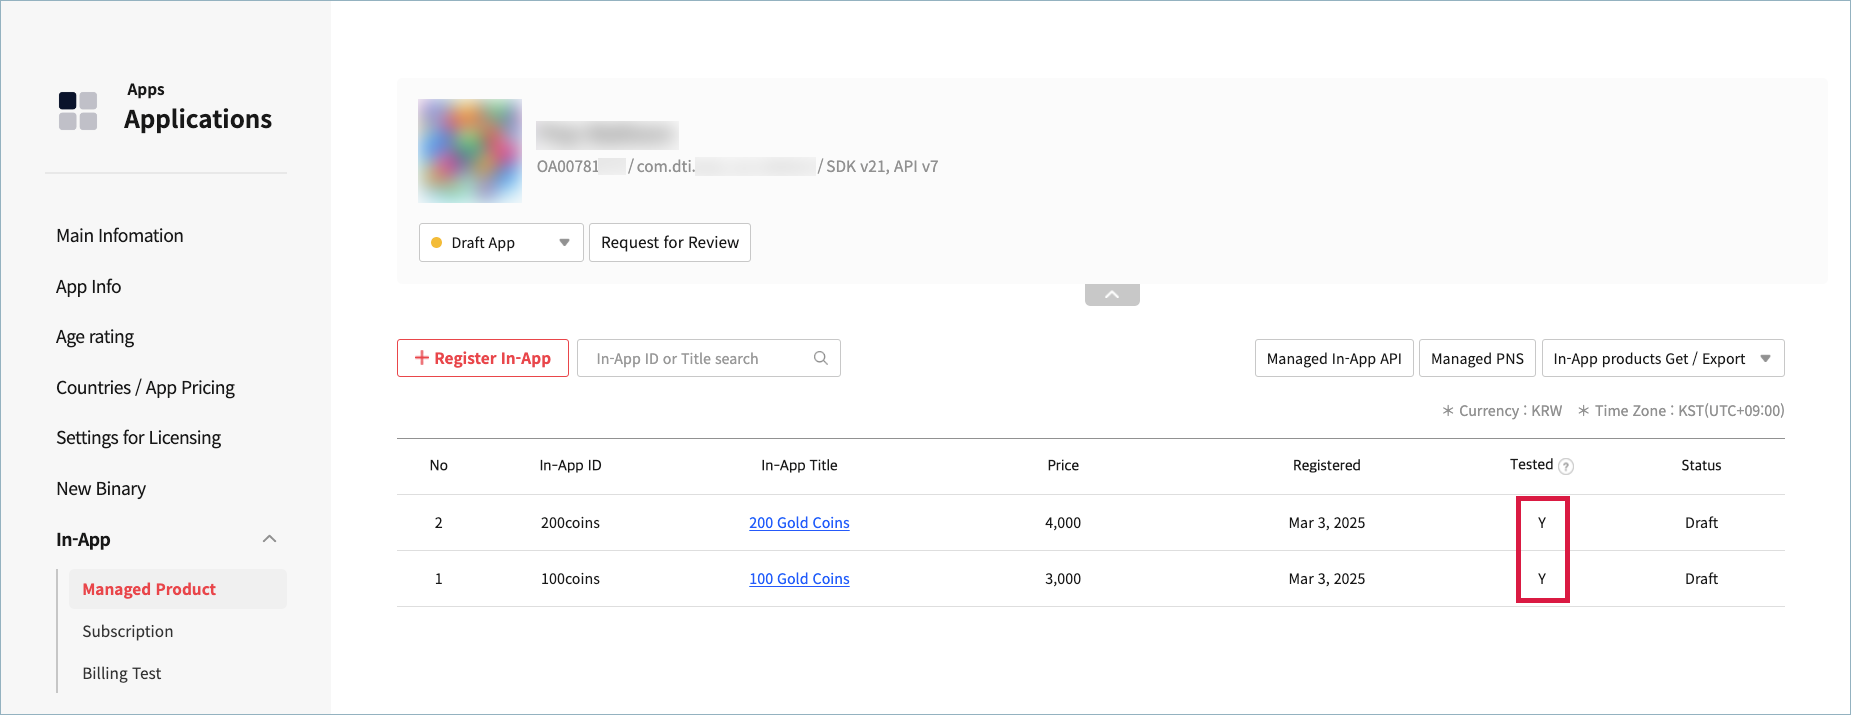Focus the In-App ID or Title search field
The width and height of the screenshot is (1851, 715).
(695, 359)
